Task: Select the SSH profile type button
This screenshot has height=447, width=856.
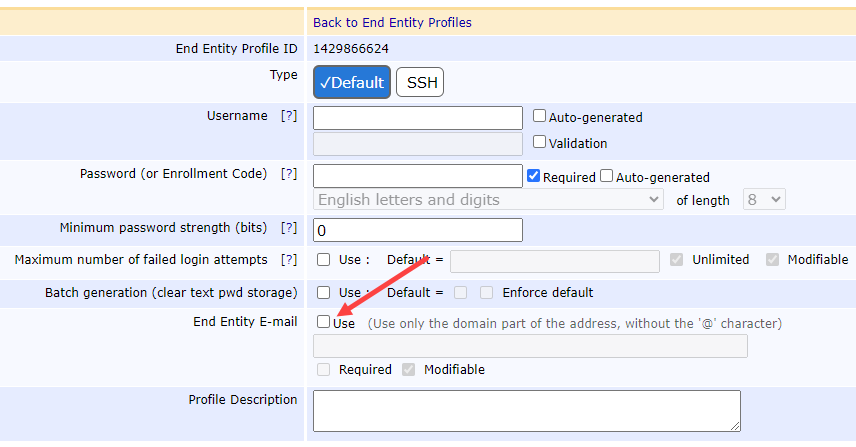Action: [x=420, y=83]
